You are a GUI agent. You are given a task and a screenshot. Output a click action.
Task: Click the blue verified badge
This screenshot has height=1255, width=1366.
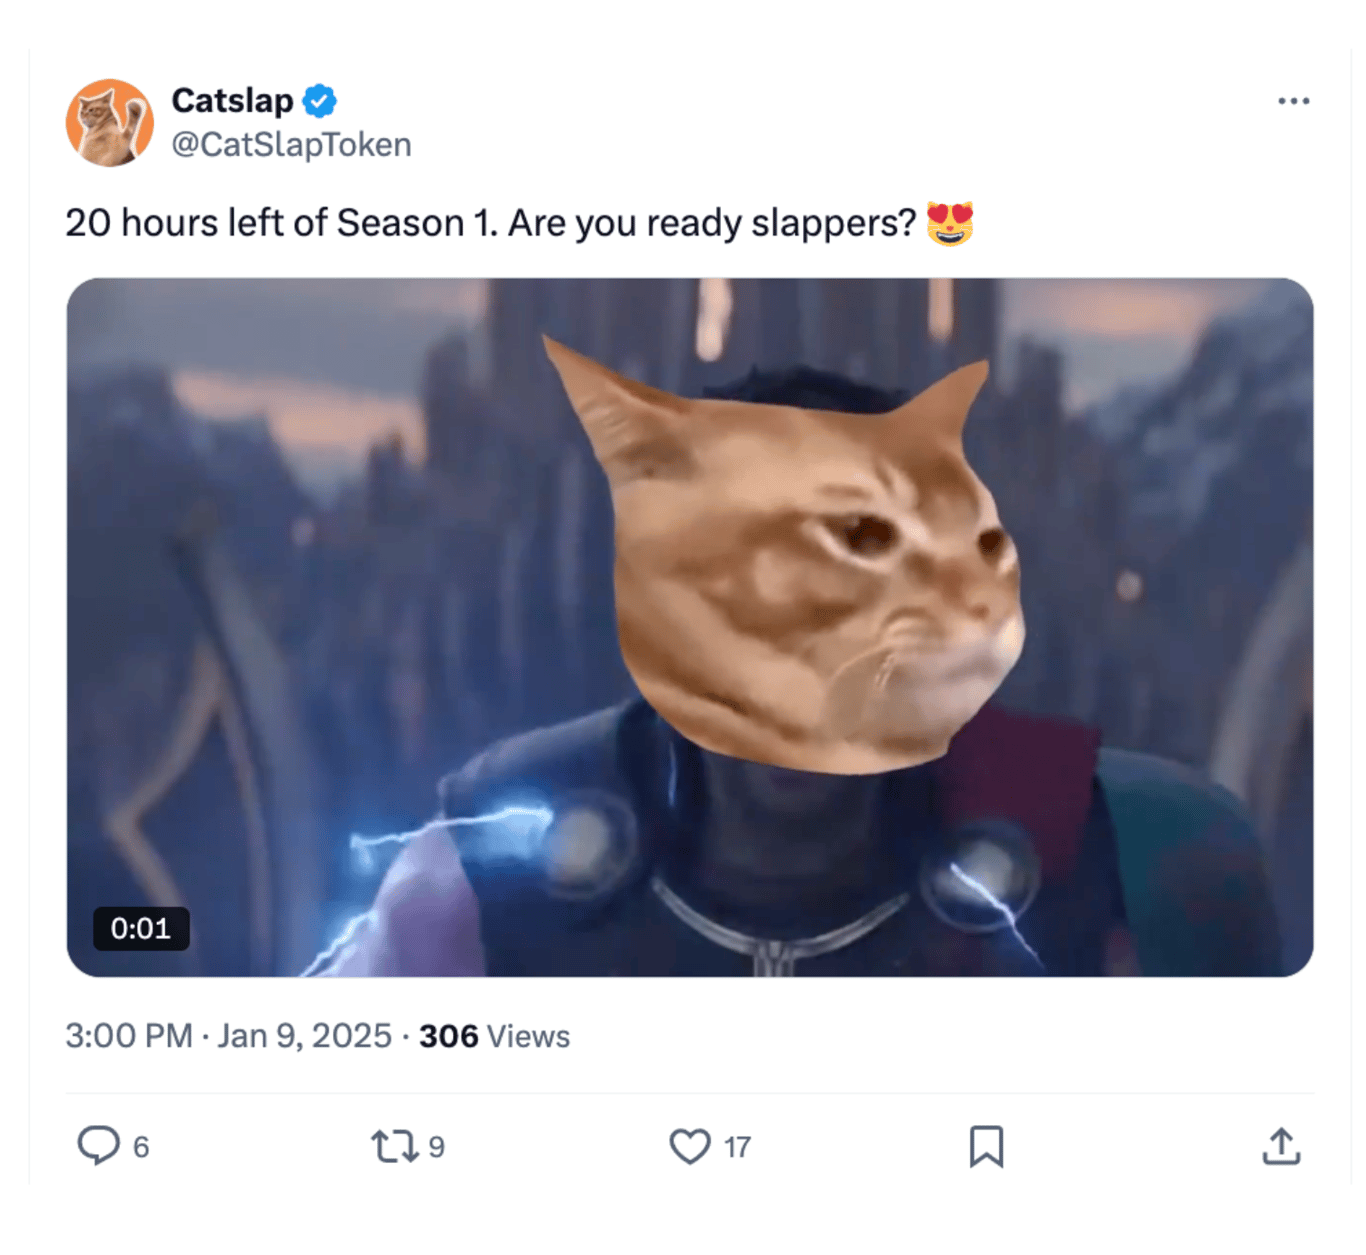[320, 101]
